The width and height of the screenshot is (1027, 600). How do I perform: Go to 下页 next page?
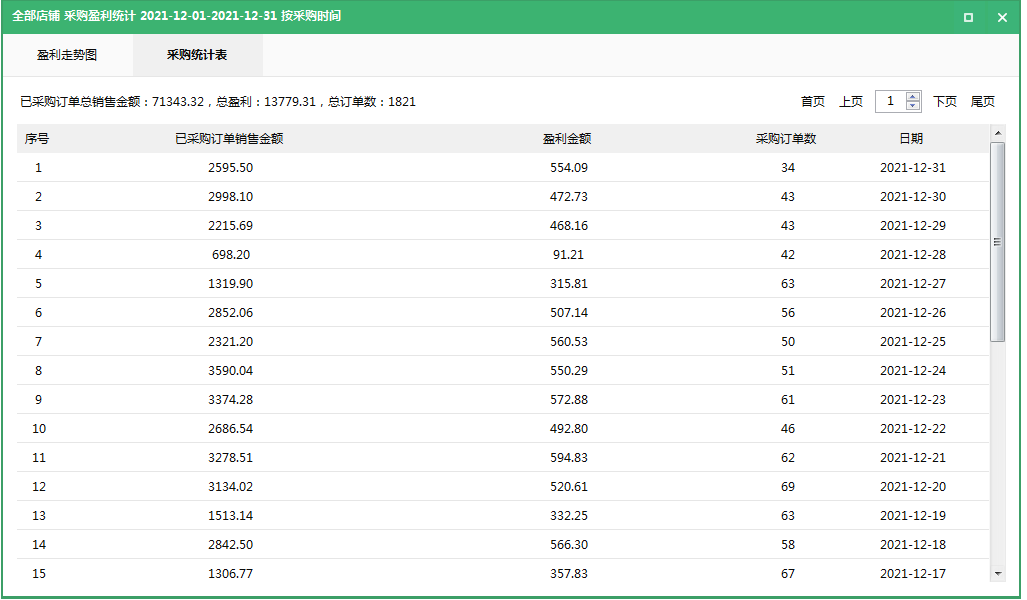pos(945,102)
